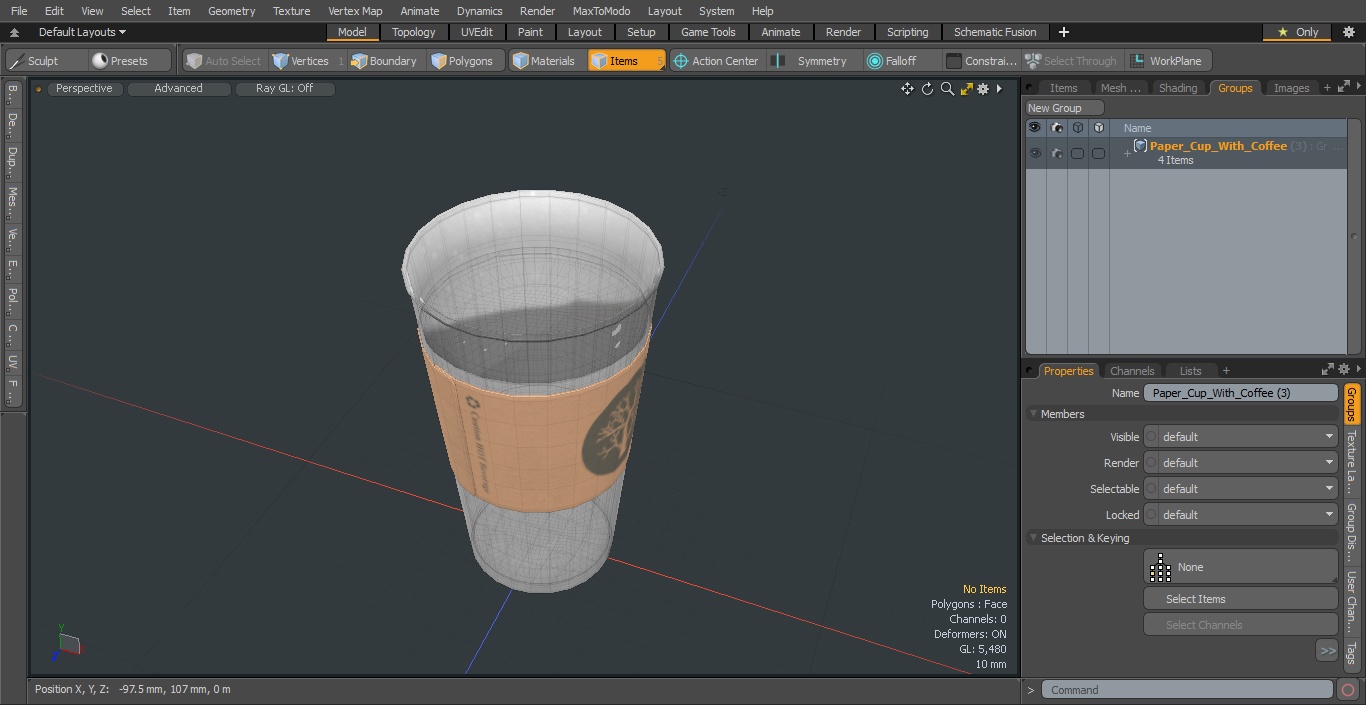
Task: Click the viewport move/pan icon
Action: click(907, 89)
